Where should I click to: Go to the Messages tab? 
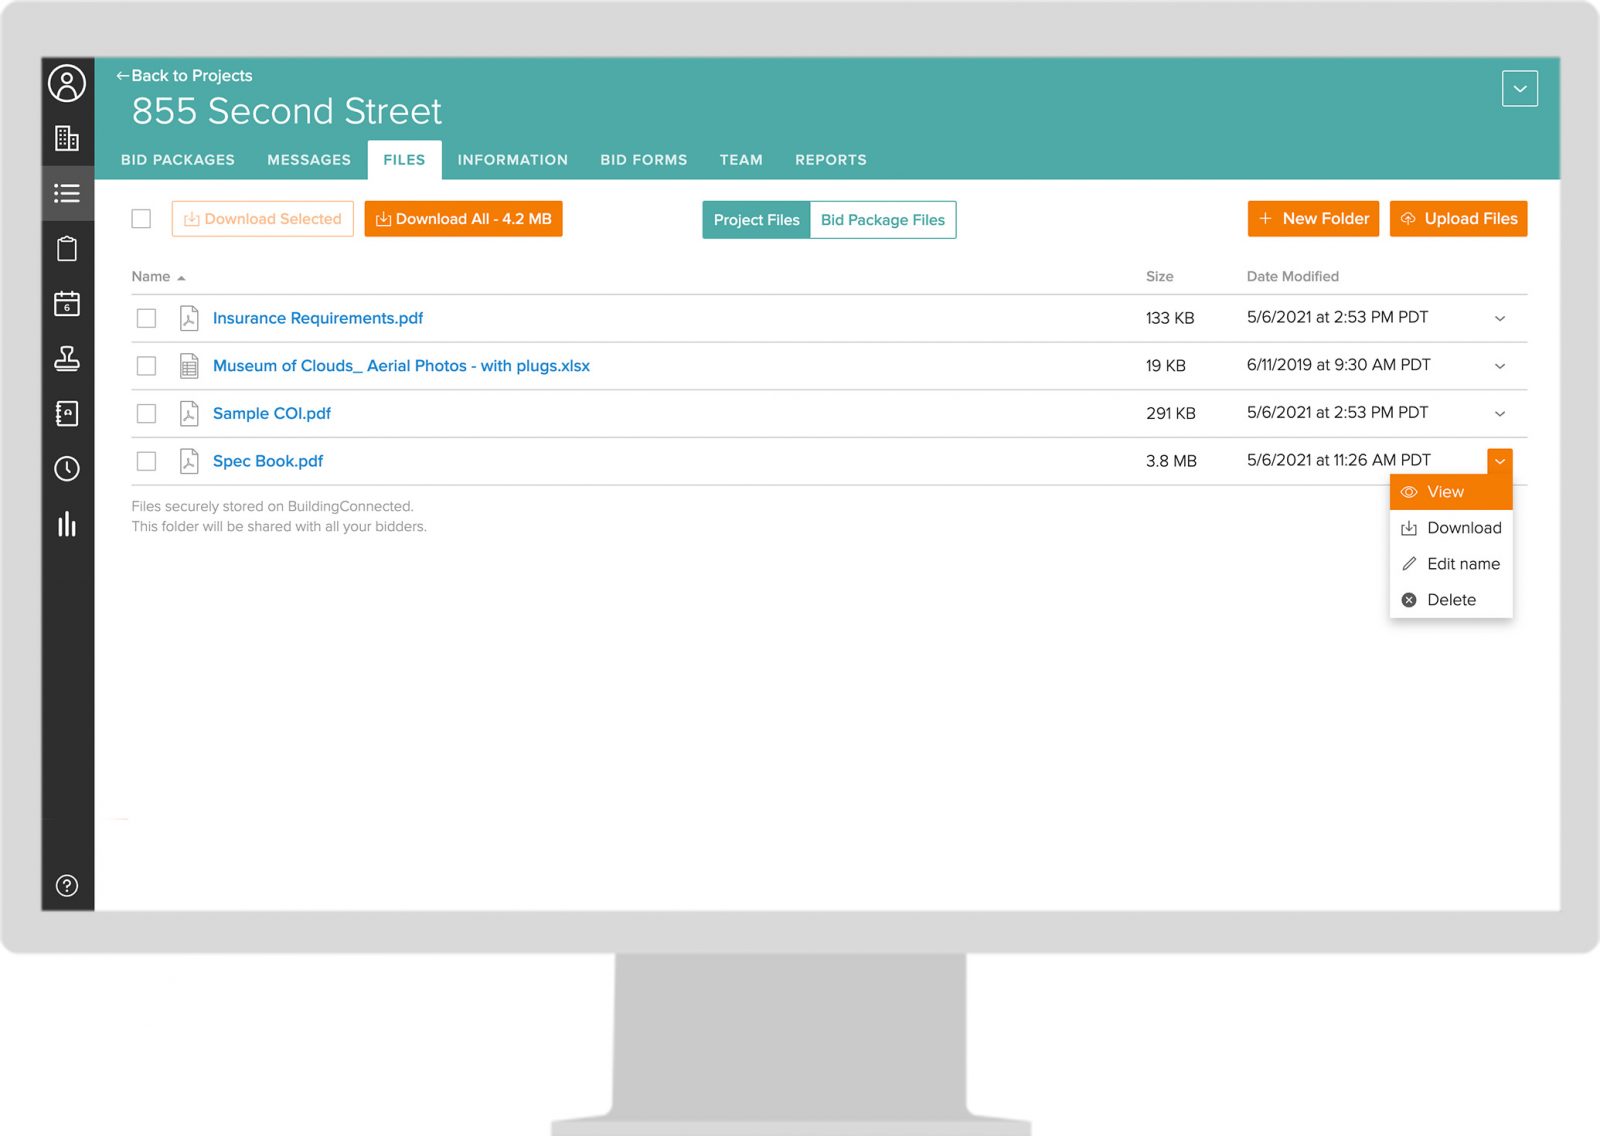point(309,160)
